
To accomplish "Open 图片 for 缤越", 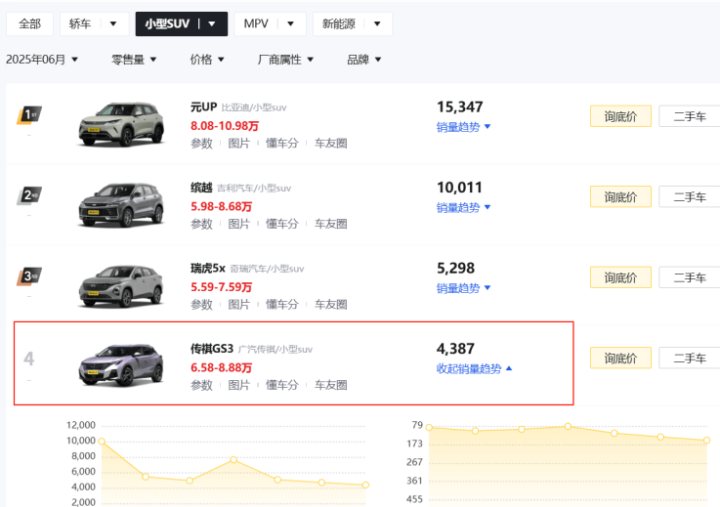I will pyautogui.click(x=239, y=224).
